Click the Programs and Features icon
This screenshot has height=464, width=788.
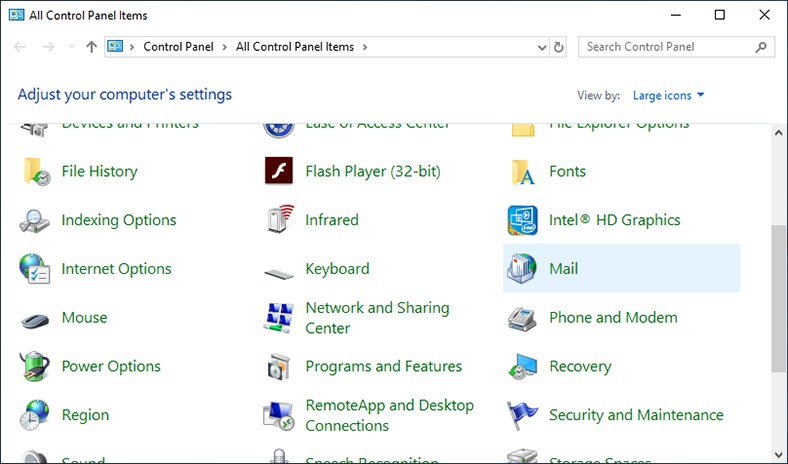point(279,367)
